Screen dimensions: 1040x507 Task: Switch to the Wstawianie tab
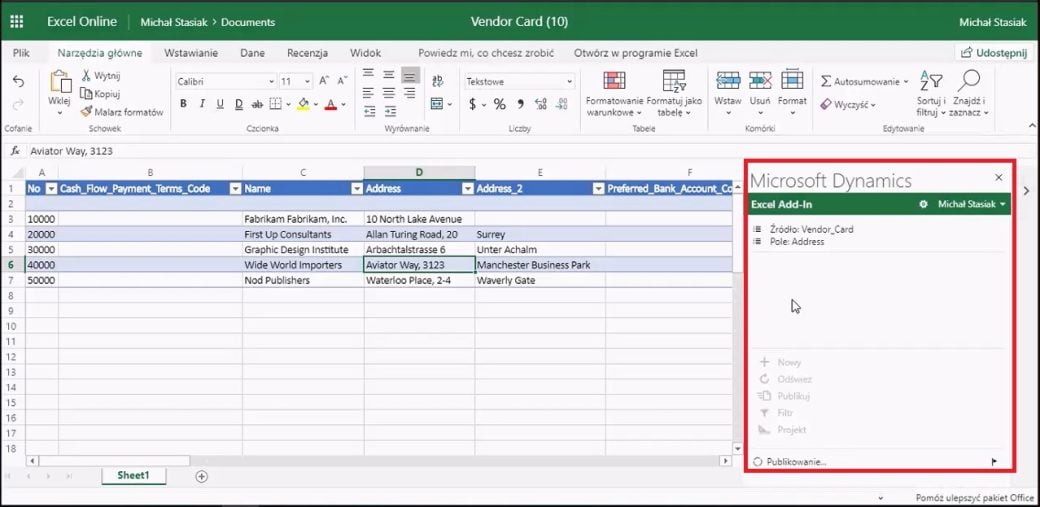[191, 53]
